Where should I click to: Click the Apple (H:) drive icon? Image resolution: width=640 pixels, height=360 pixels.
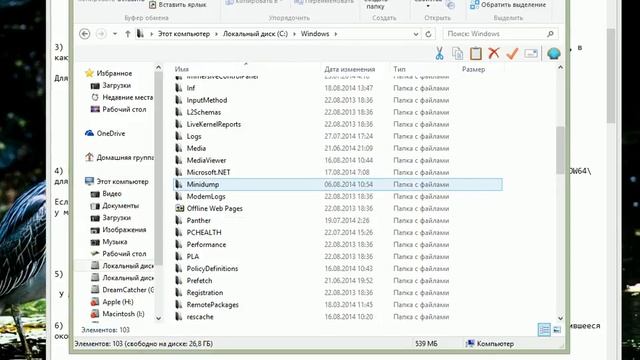[x=95, y=302]
